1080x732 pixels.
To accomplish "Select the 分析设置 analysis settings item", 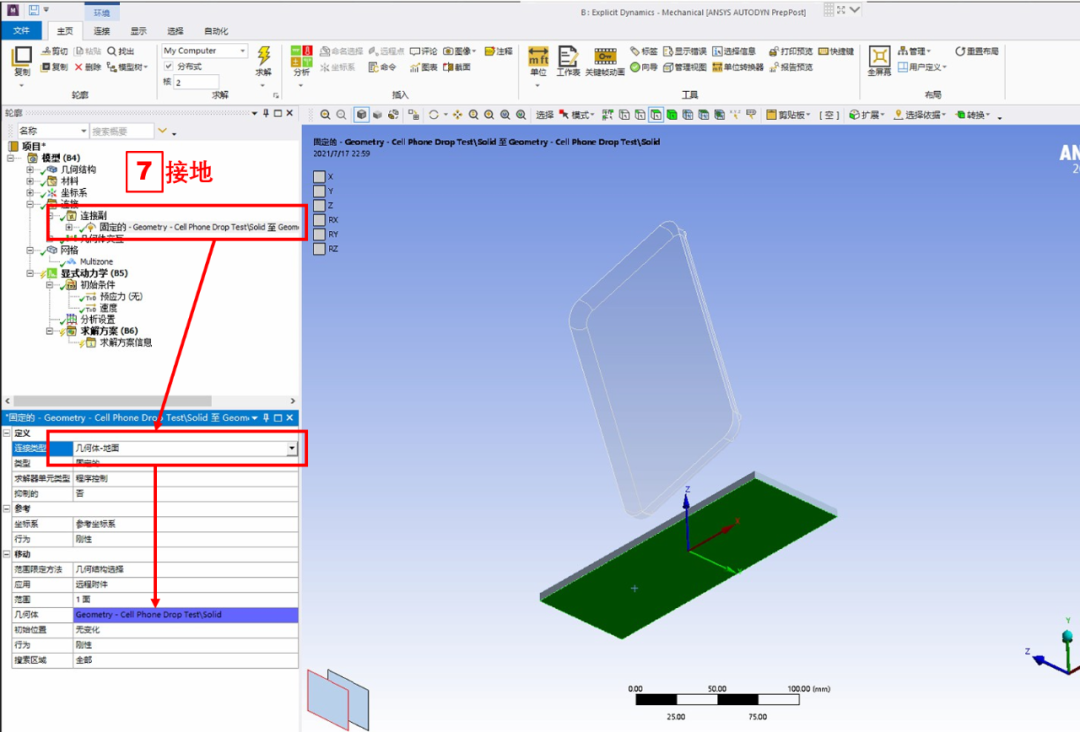I will pos(97,320).
